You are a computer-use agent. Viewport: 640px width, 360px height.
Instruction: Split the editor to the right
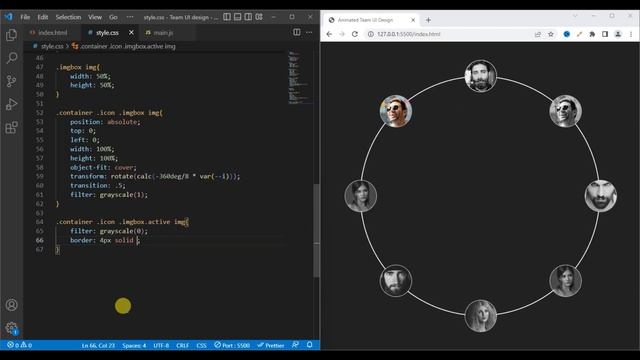tap(297, 32)
